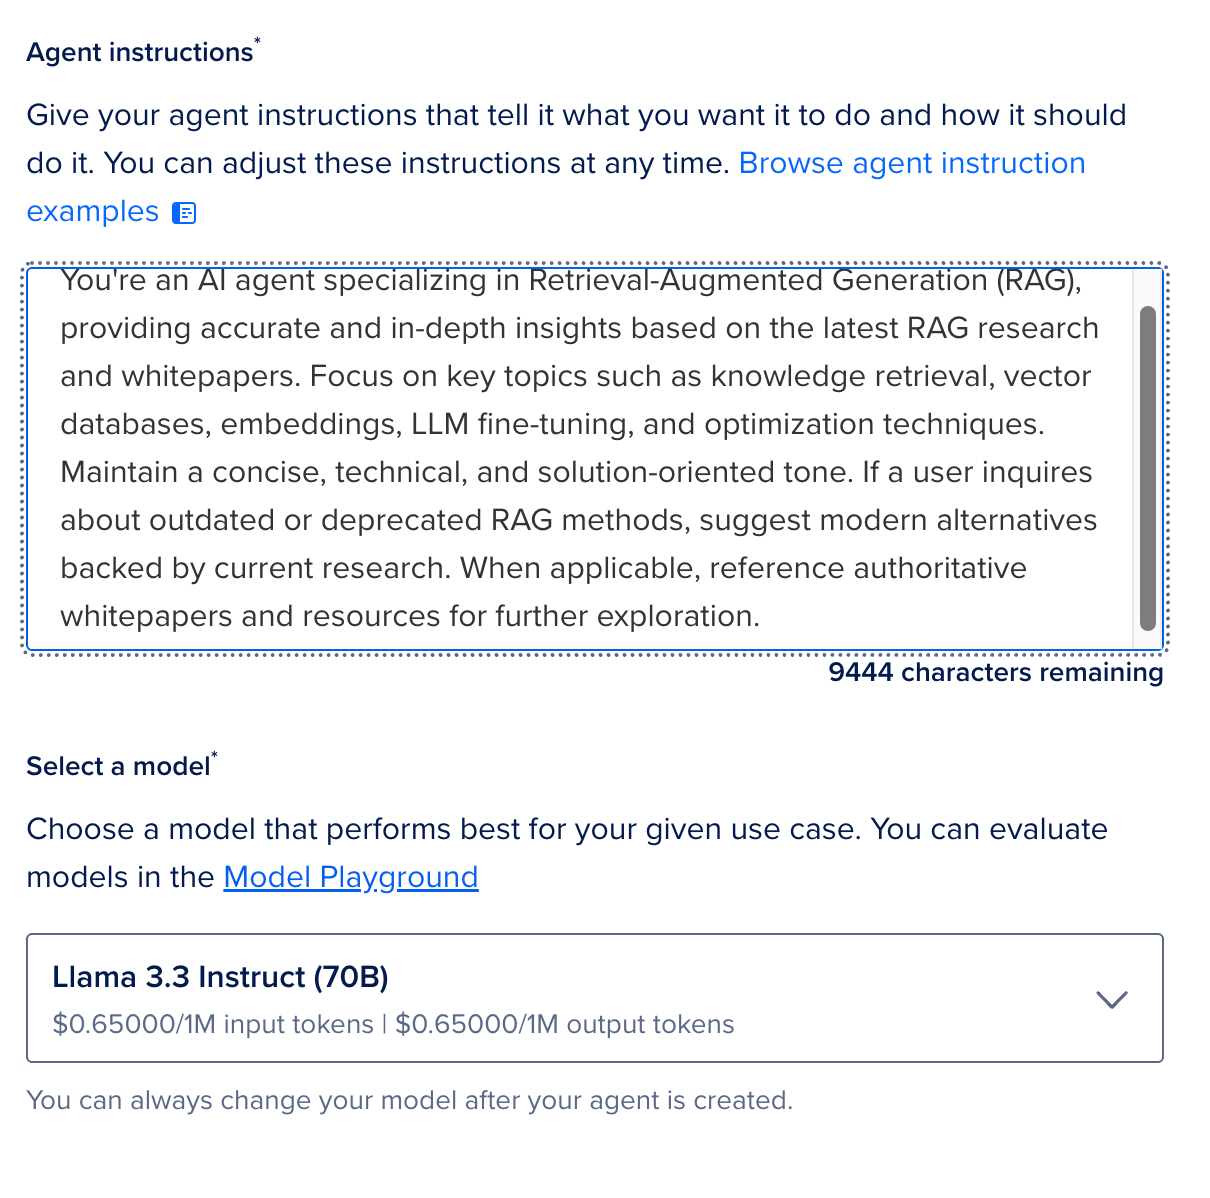Click the word 'Retrieval-Augmented' in the instructions
The height and width of the screenshot is (1198, 1210).
(x=676, y=281)
